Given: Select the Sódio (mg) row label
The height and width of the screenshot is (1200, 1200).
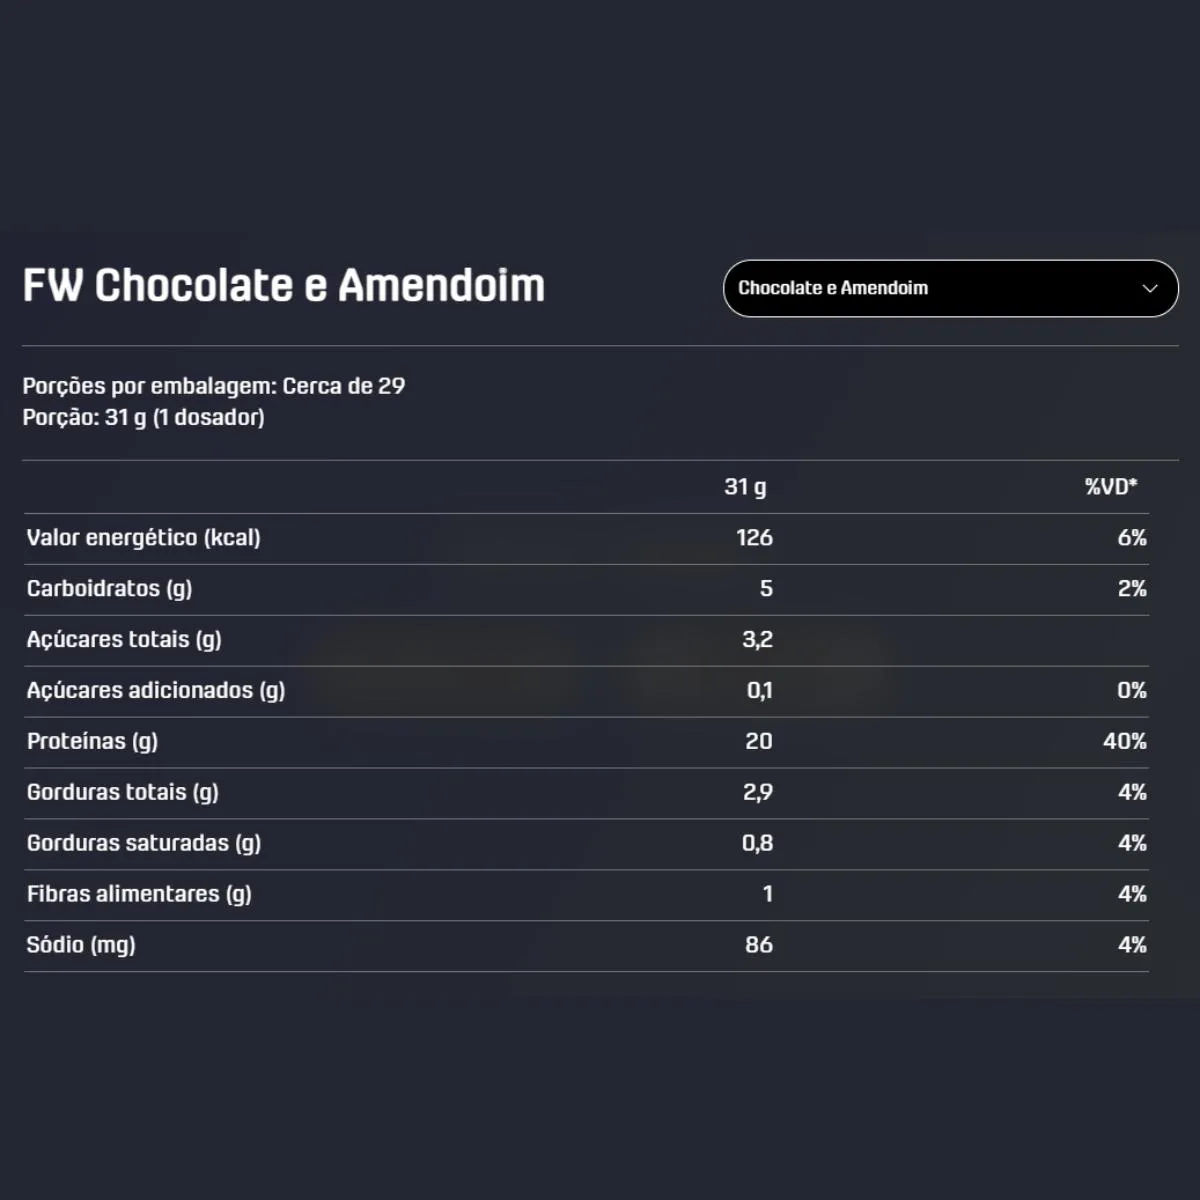Looking at the screenshot, I should 81,945.
